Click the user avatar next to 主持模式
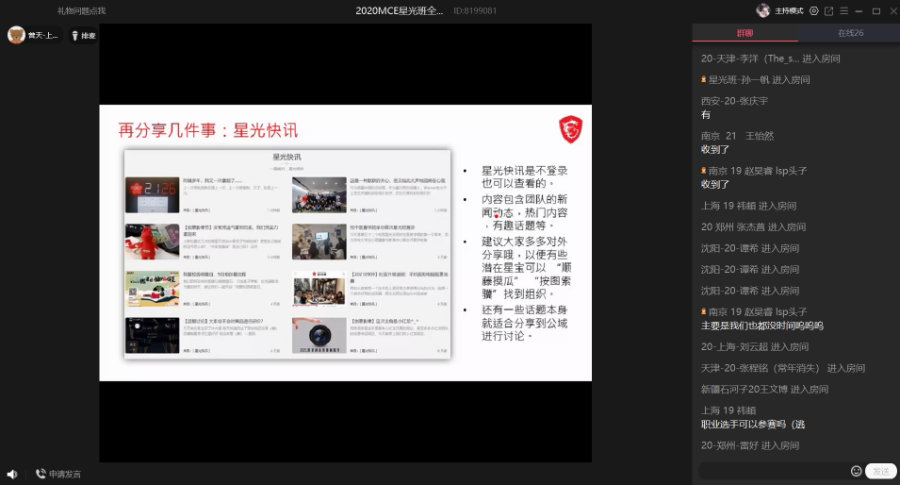The height and width of the screenshot is (485, 900). point(763,11)
